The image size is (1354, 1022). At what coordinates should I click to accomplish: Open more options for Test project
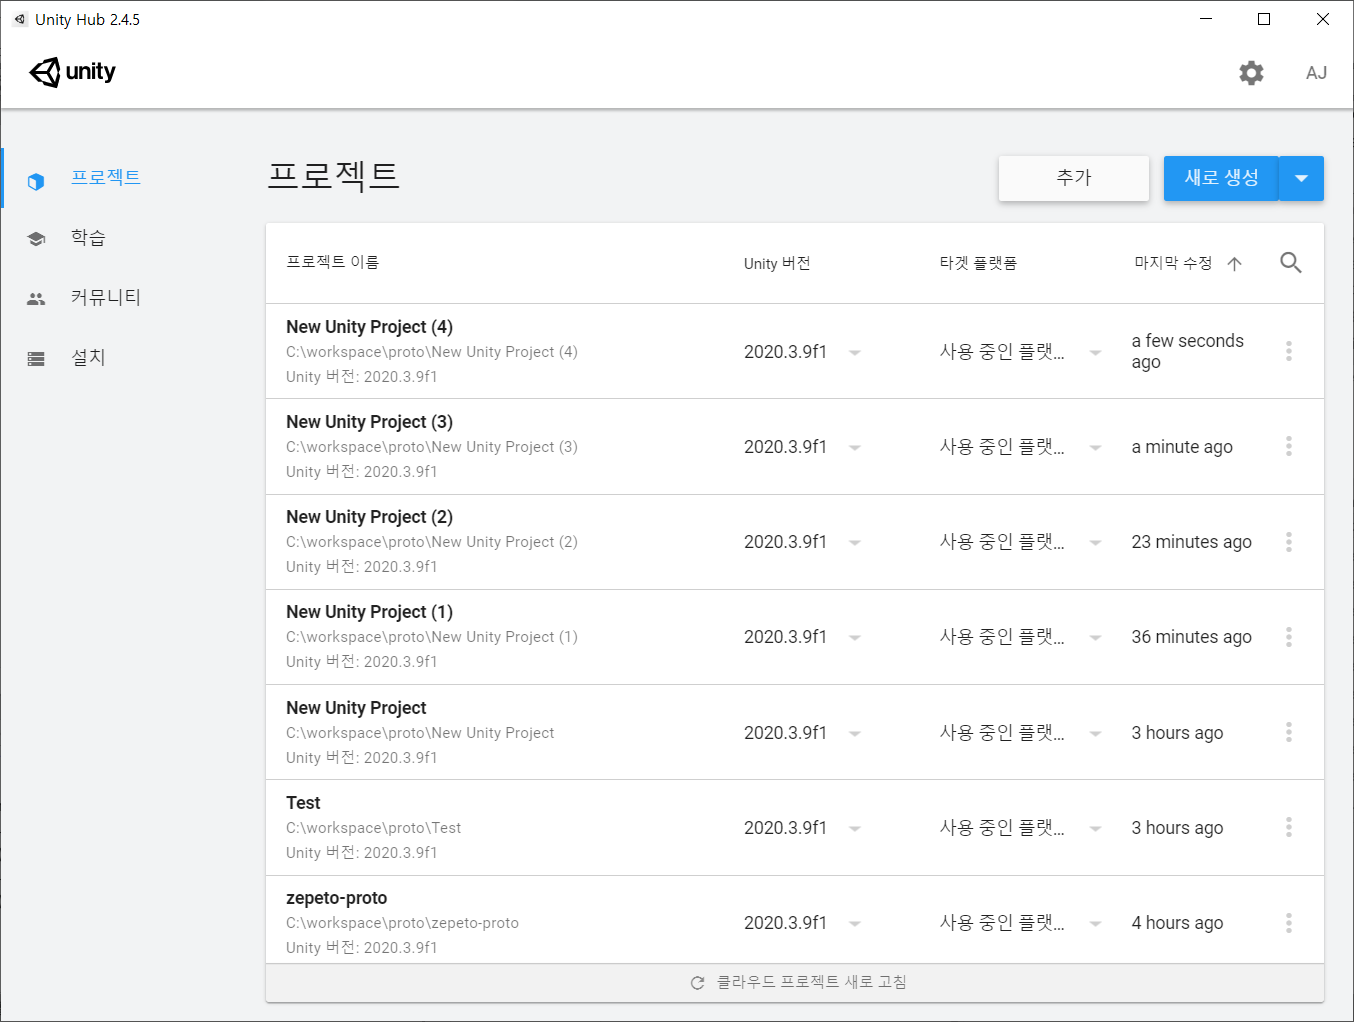(1288, 827)
